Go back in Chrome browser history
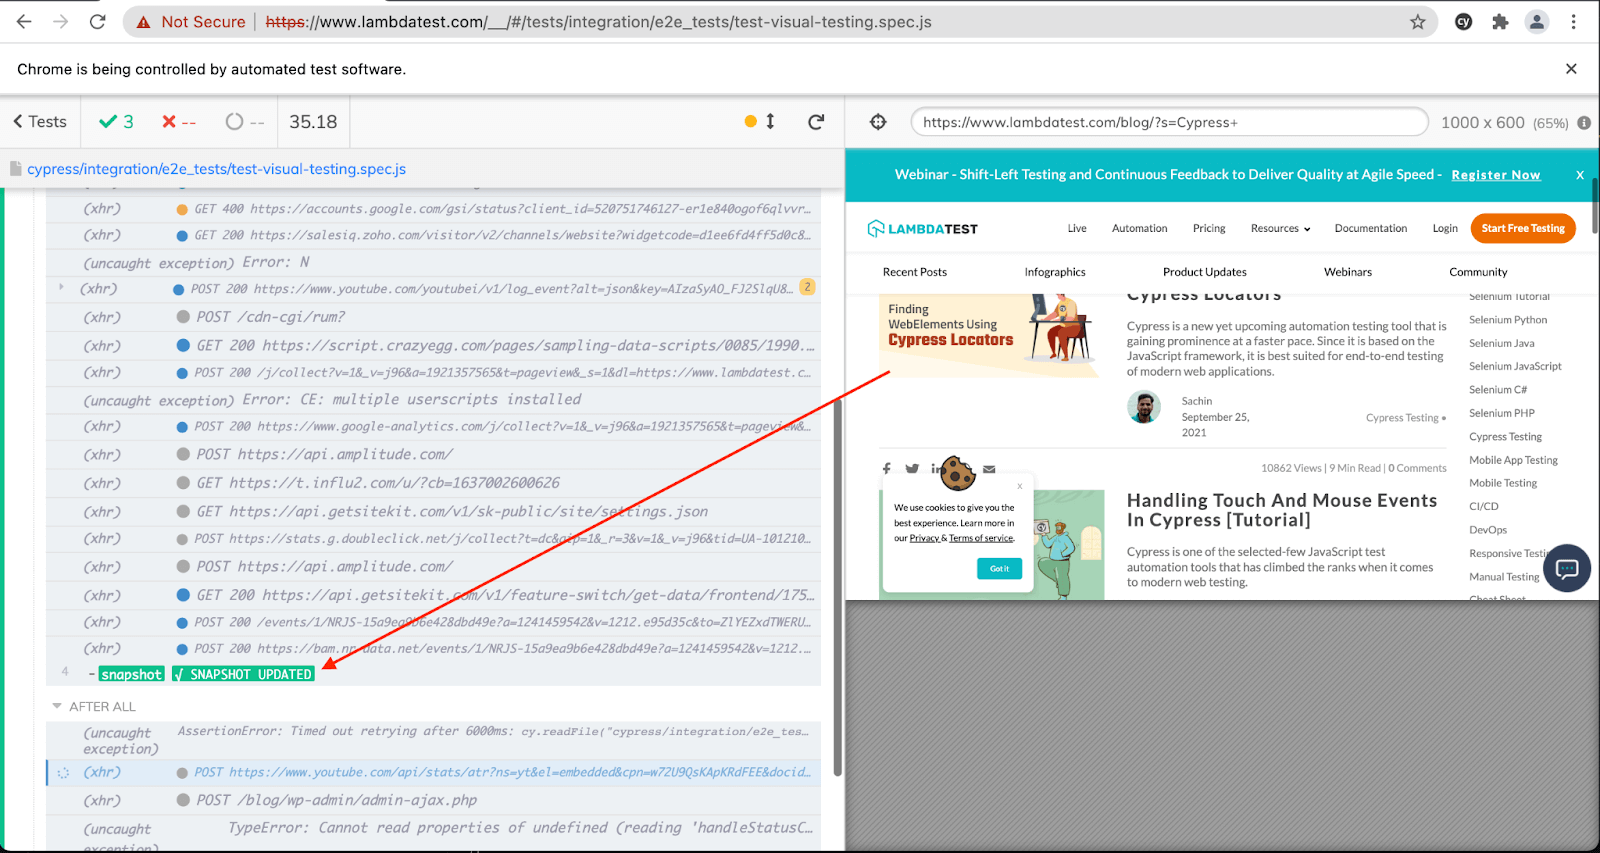Screen dimensions: 1600x853 click(24, 22)
